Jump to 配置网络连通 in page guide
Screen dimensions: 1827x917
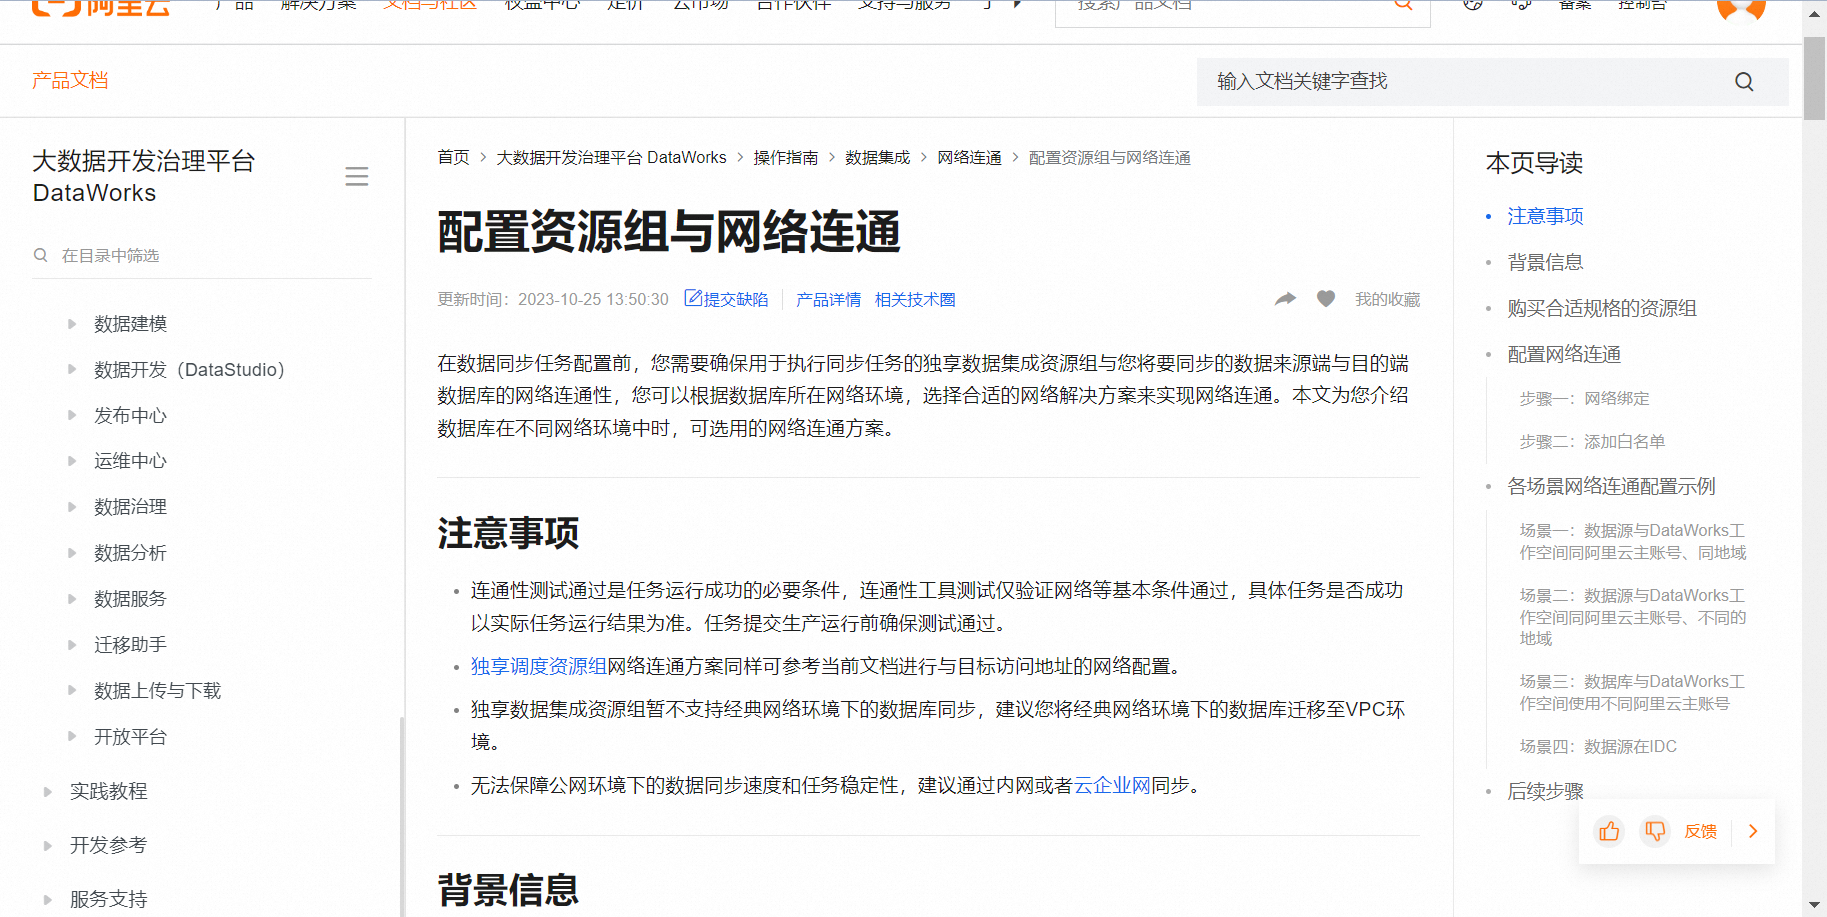[1564, 354]
